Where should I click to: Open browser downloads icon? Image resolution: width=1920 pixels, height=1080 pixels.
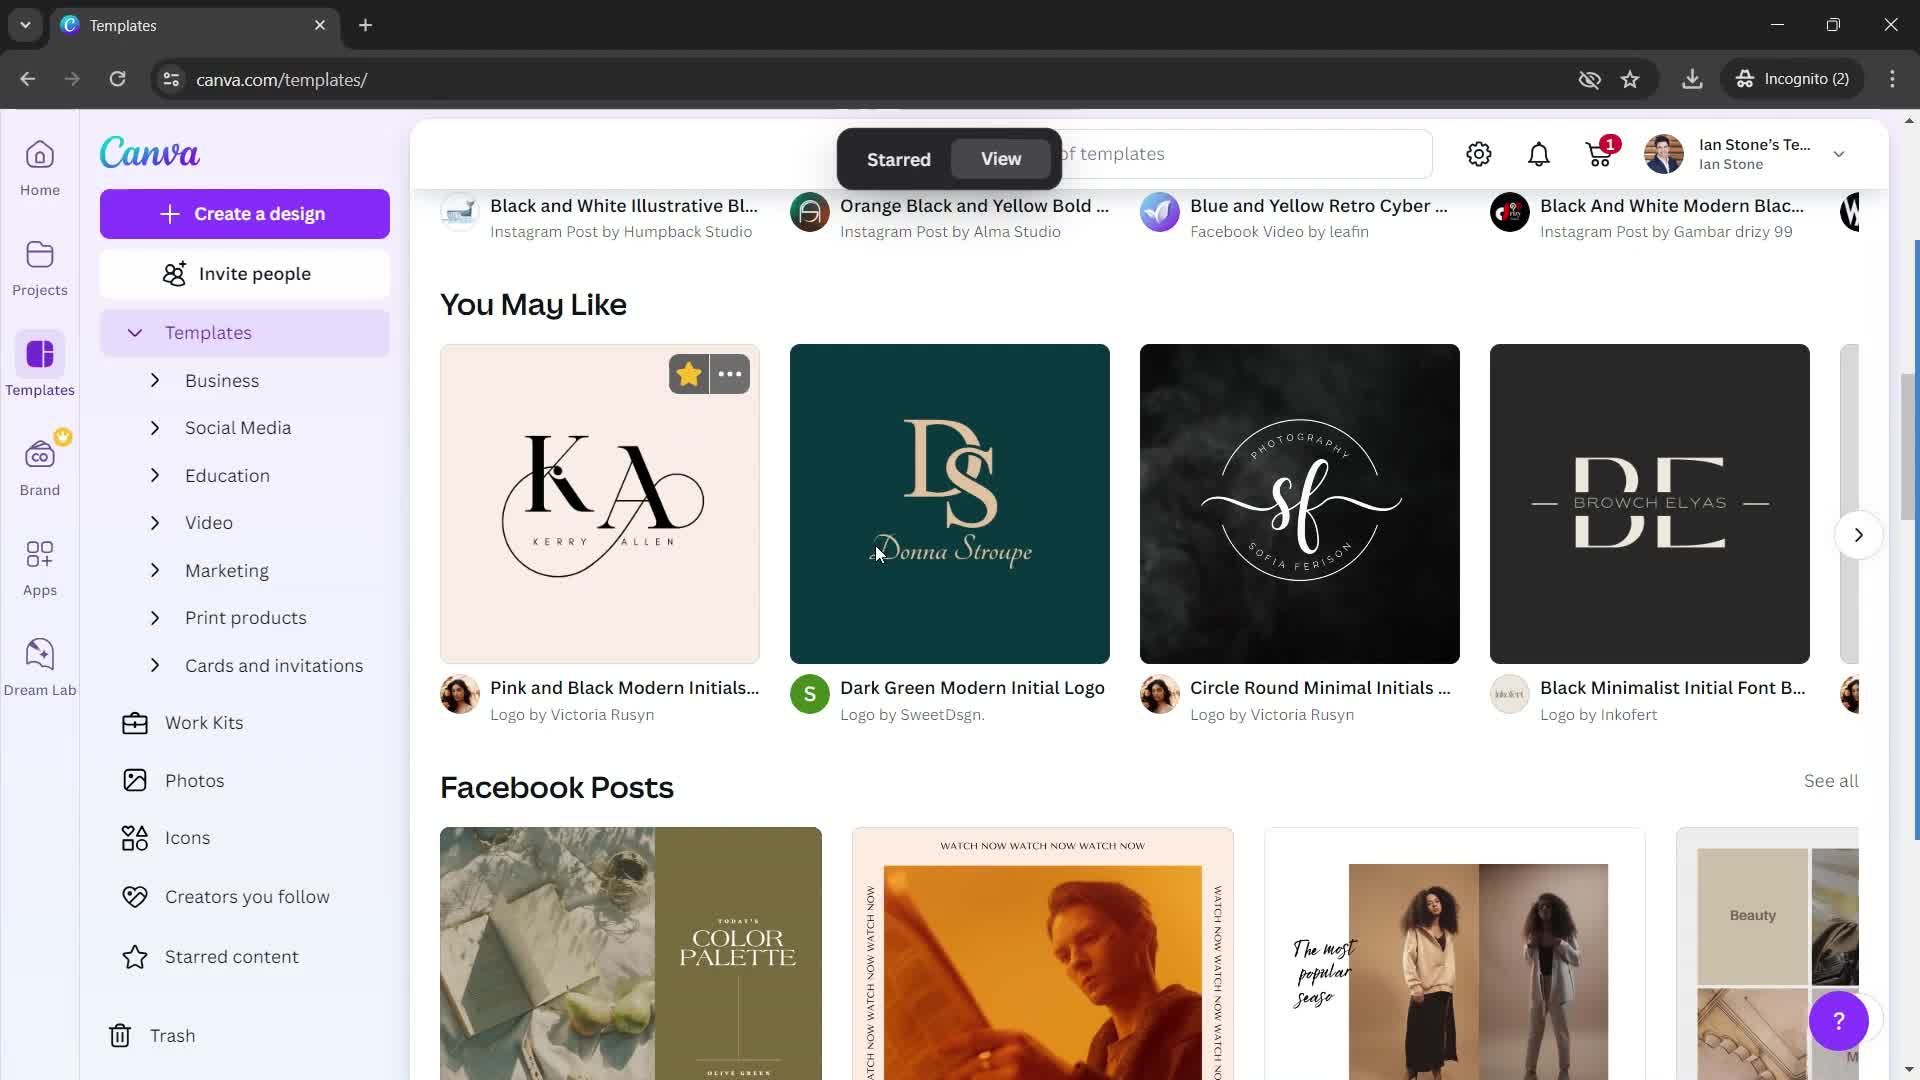click(x=1692, y=79)
